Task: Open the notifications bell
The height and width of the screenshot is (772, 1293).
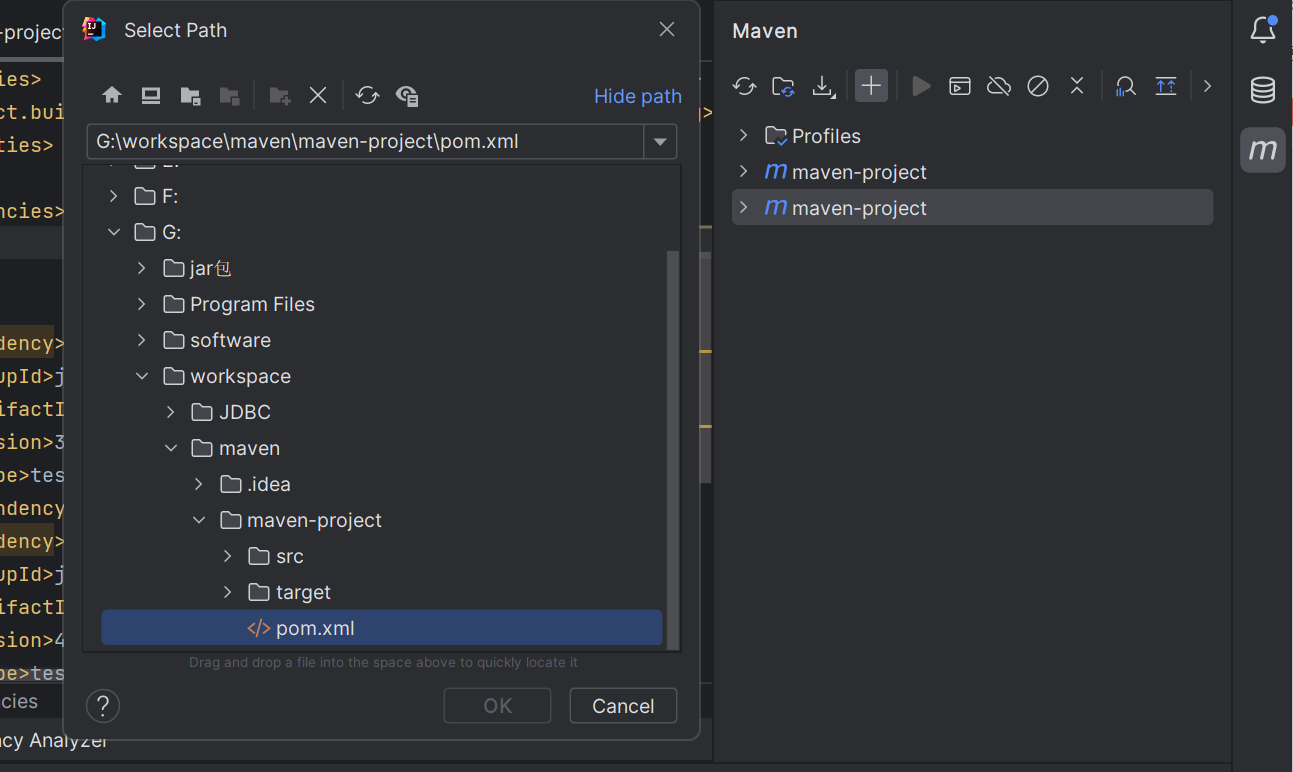Action: pyautogui.click(x=1263, y=31)
